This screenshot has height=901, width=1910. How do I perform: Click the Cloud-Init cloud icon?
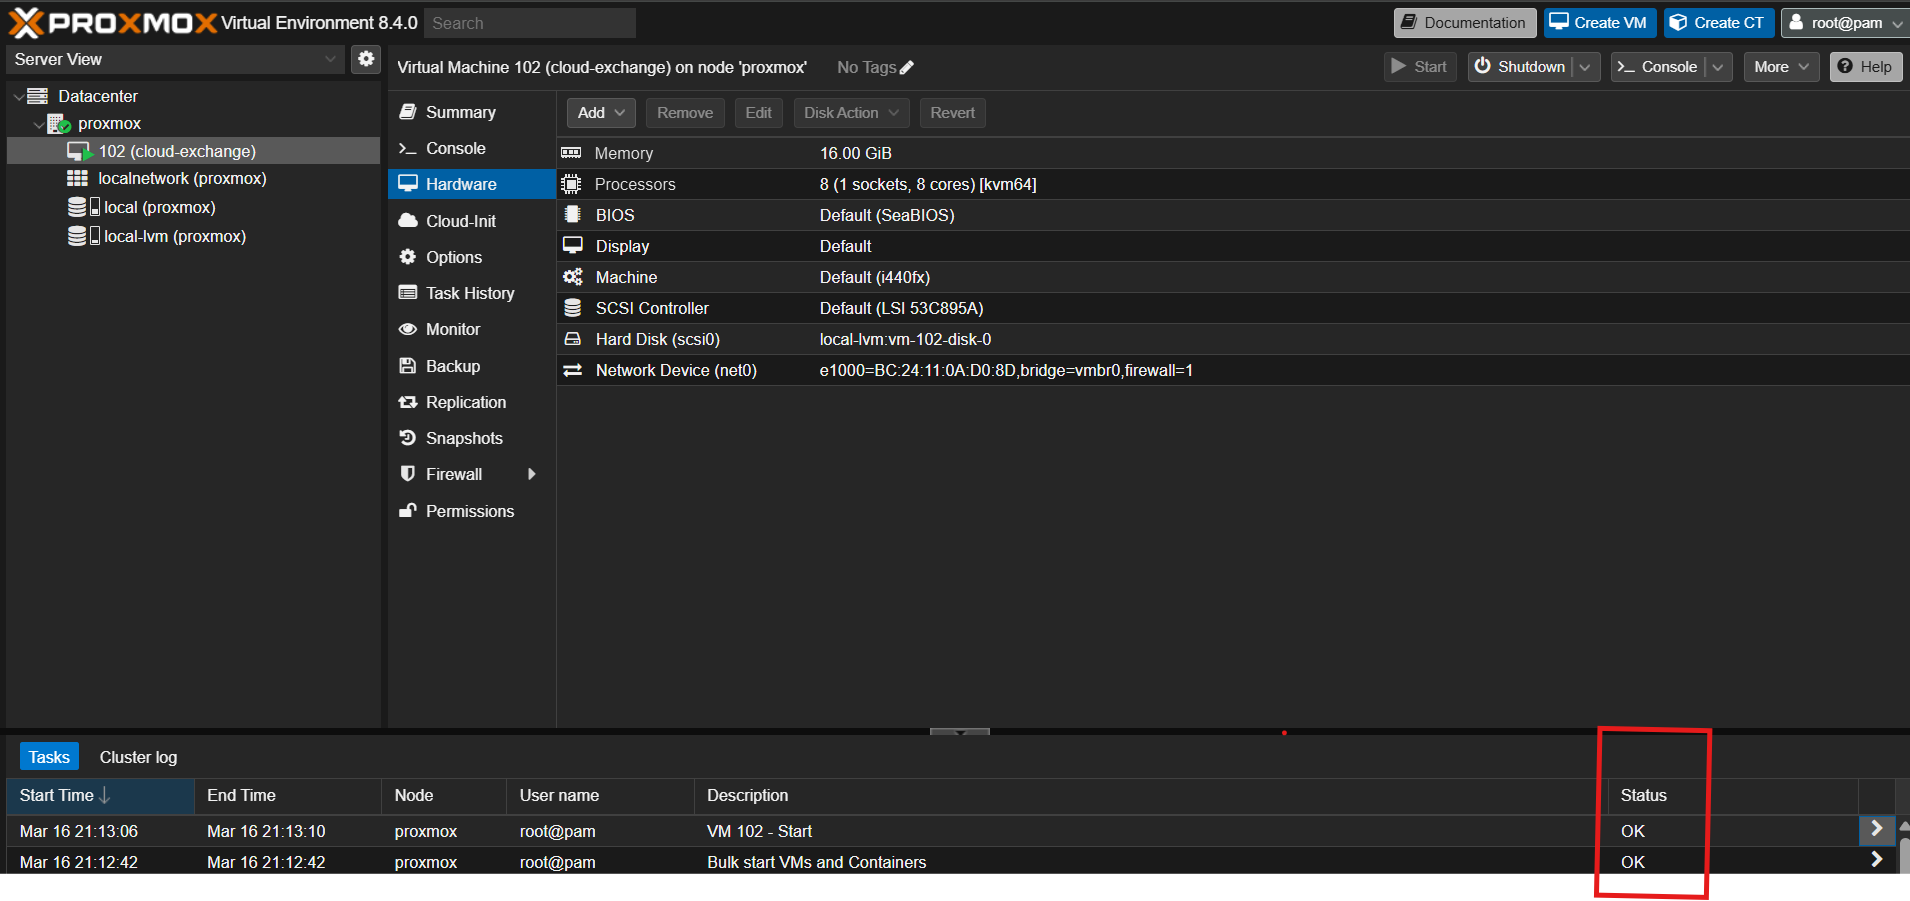[408, 221]
